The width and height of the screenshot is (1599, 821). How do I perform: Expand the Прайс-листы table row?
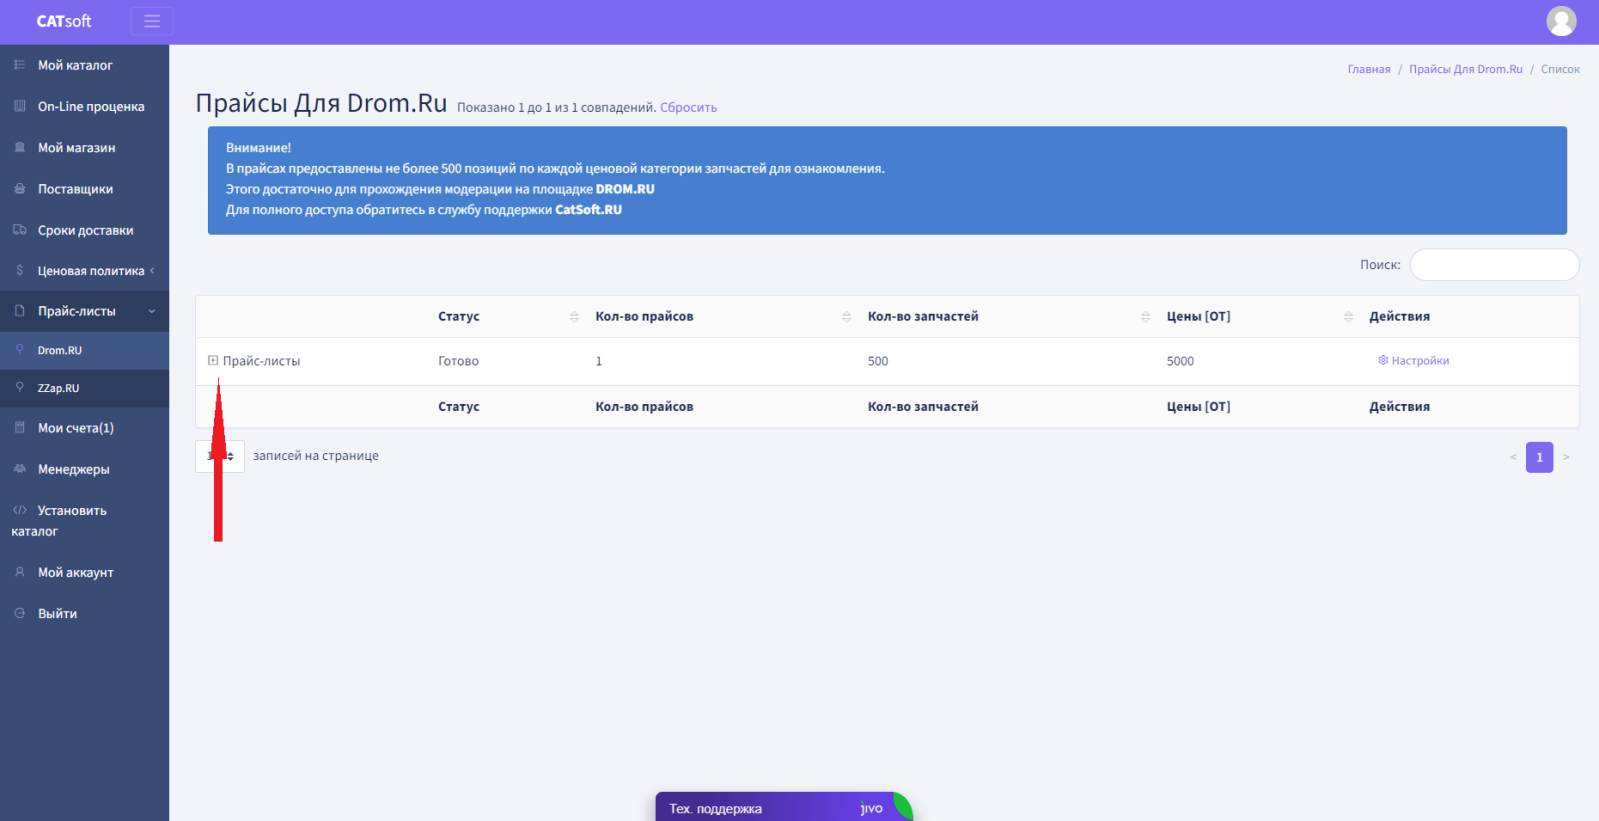[x=213, y=360]
